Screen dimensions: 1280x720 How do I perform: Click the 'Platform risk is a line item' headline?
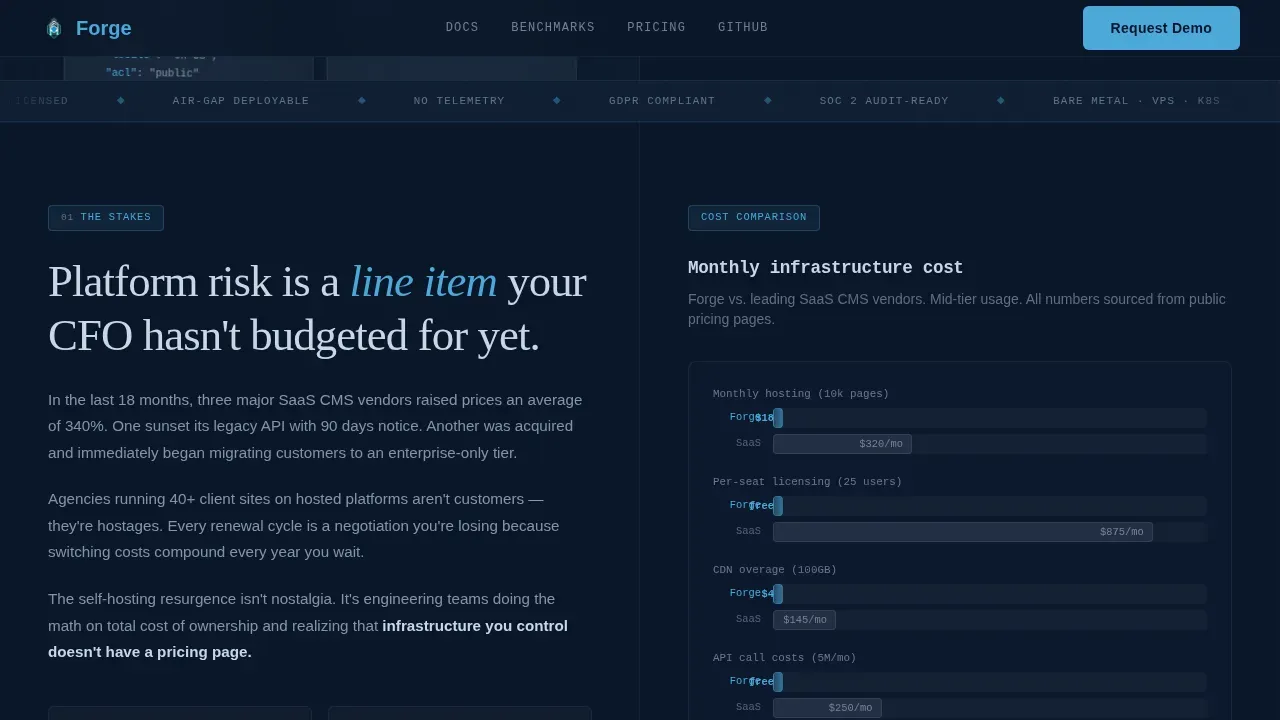317,308
